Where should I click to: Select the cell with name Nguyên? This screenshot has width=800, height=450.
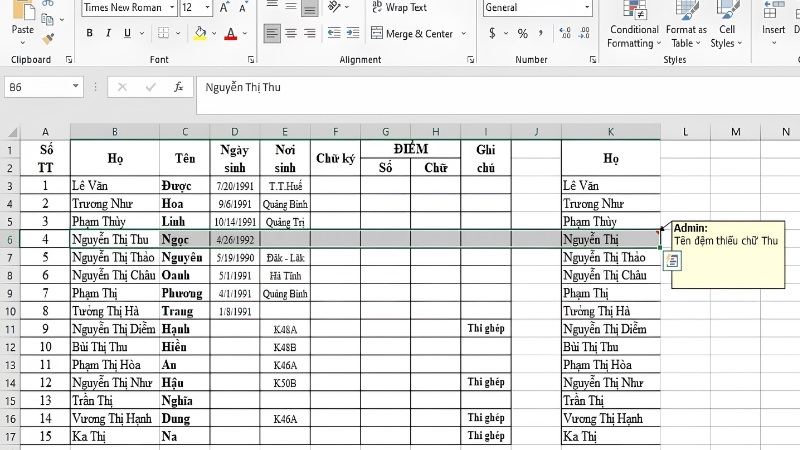pos(184,258)
